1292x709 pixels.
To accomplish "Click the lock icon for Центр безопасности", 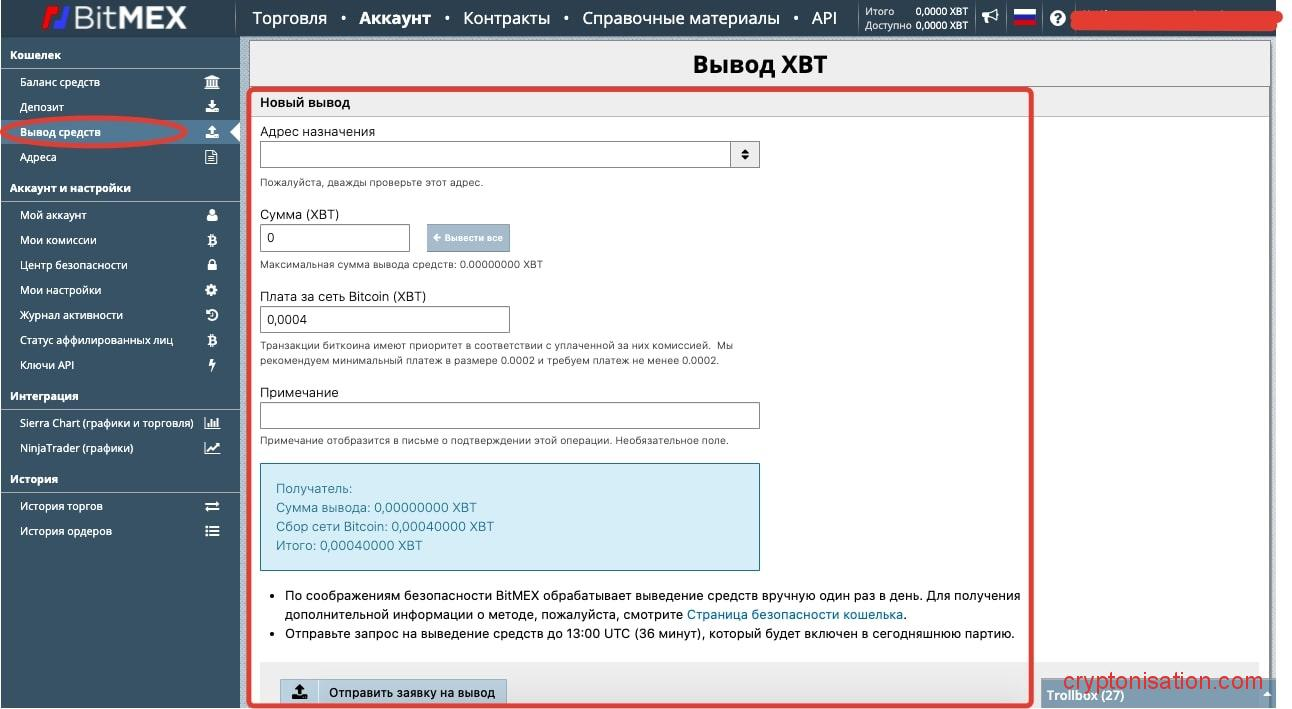I will click(211, 265).
